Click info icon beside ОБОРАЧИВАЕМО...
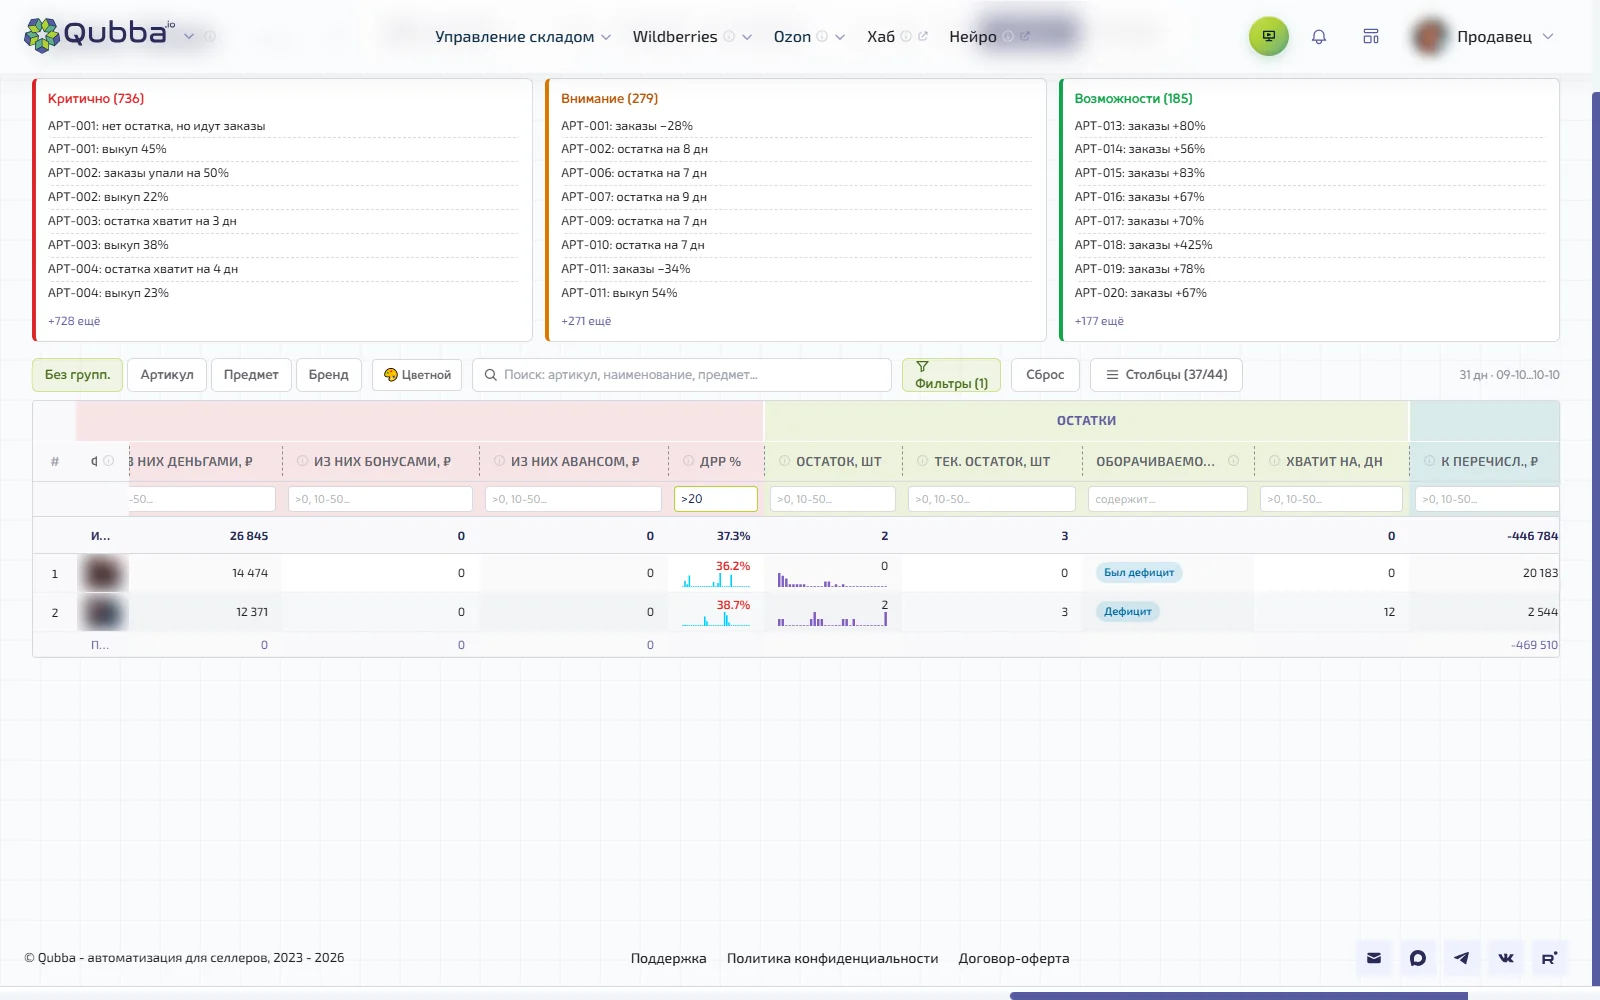 pos(1233,461)
